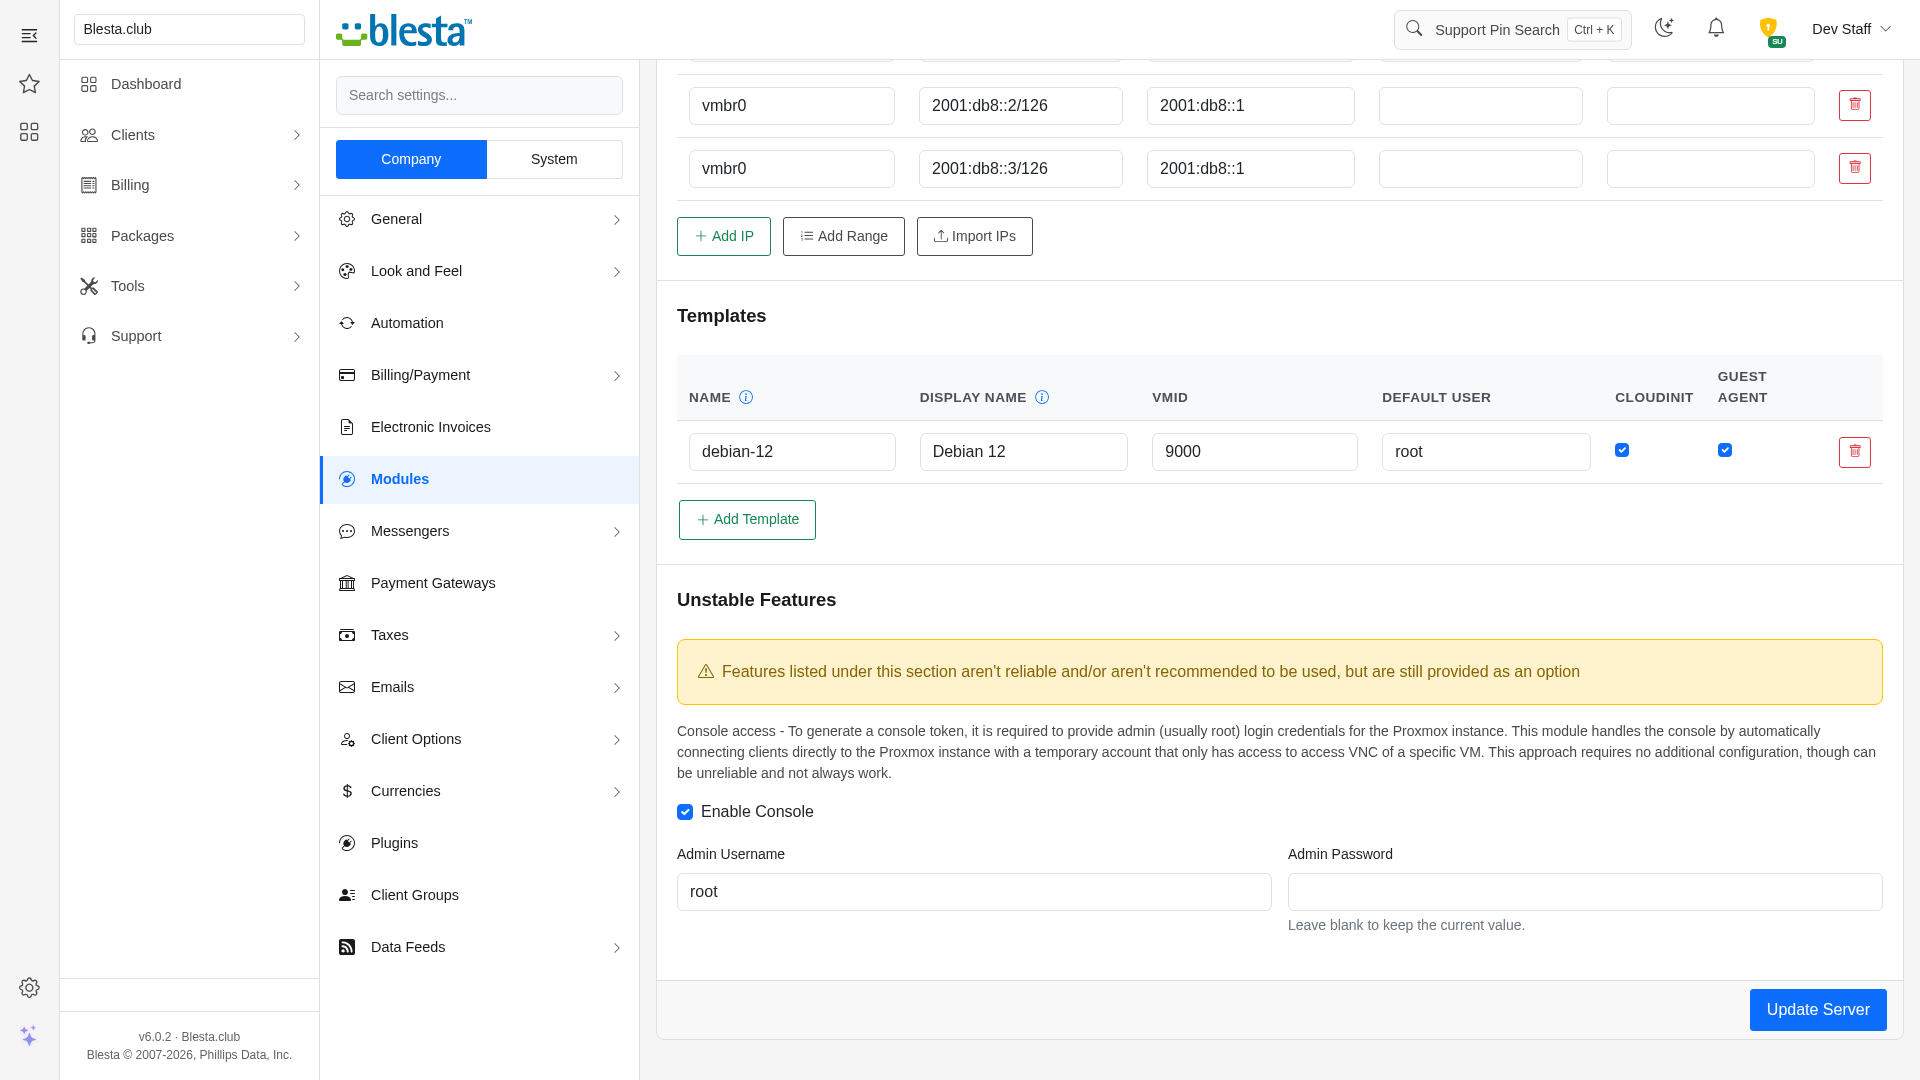Open Electronic Invoices settings
The height and width of the screenshot is (1080, 1920).
click(480, 427)
